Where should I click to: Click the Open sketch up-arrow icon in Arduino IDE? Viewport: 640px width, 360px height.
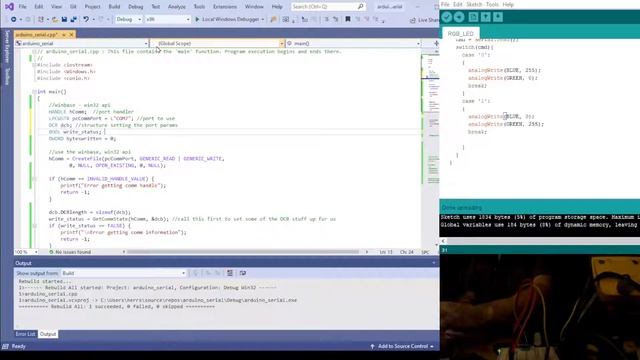click(x=485, y=17)
